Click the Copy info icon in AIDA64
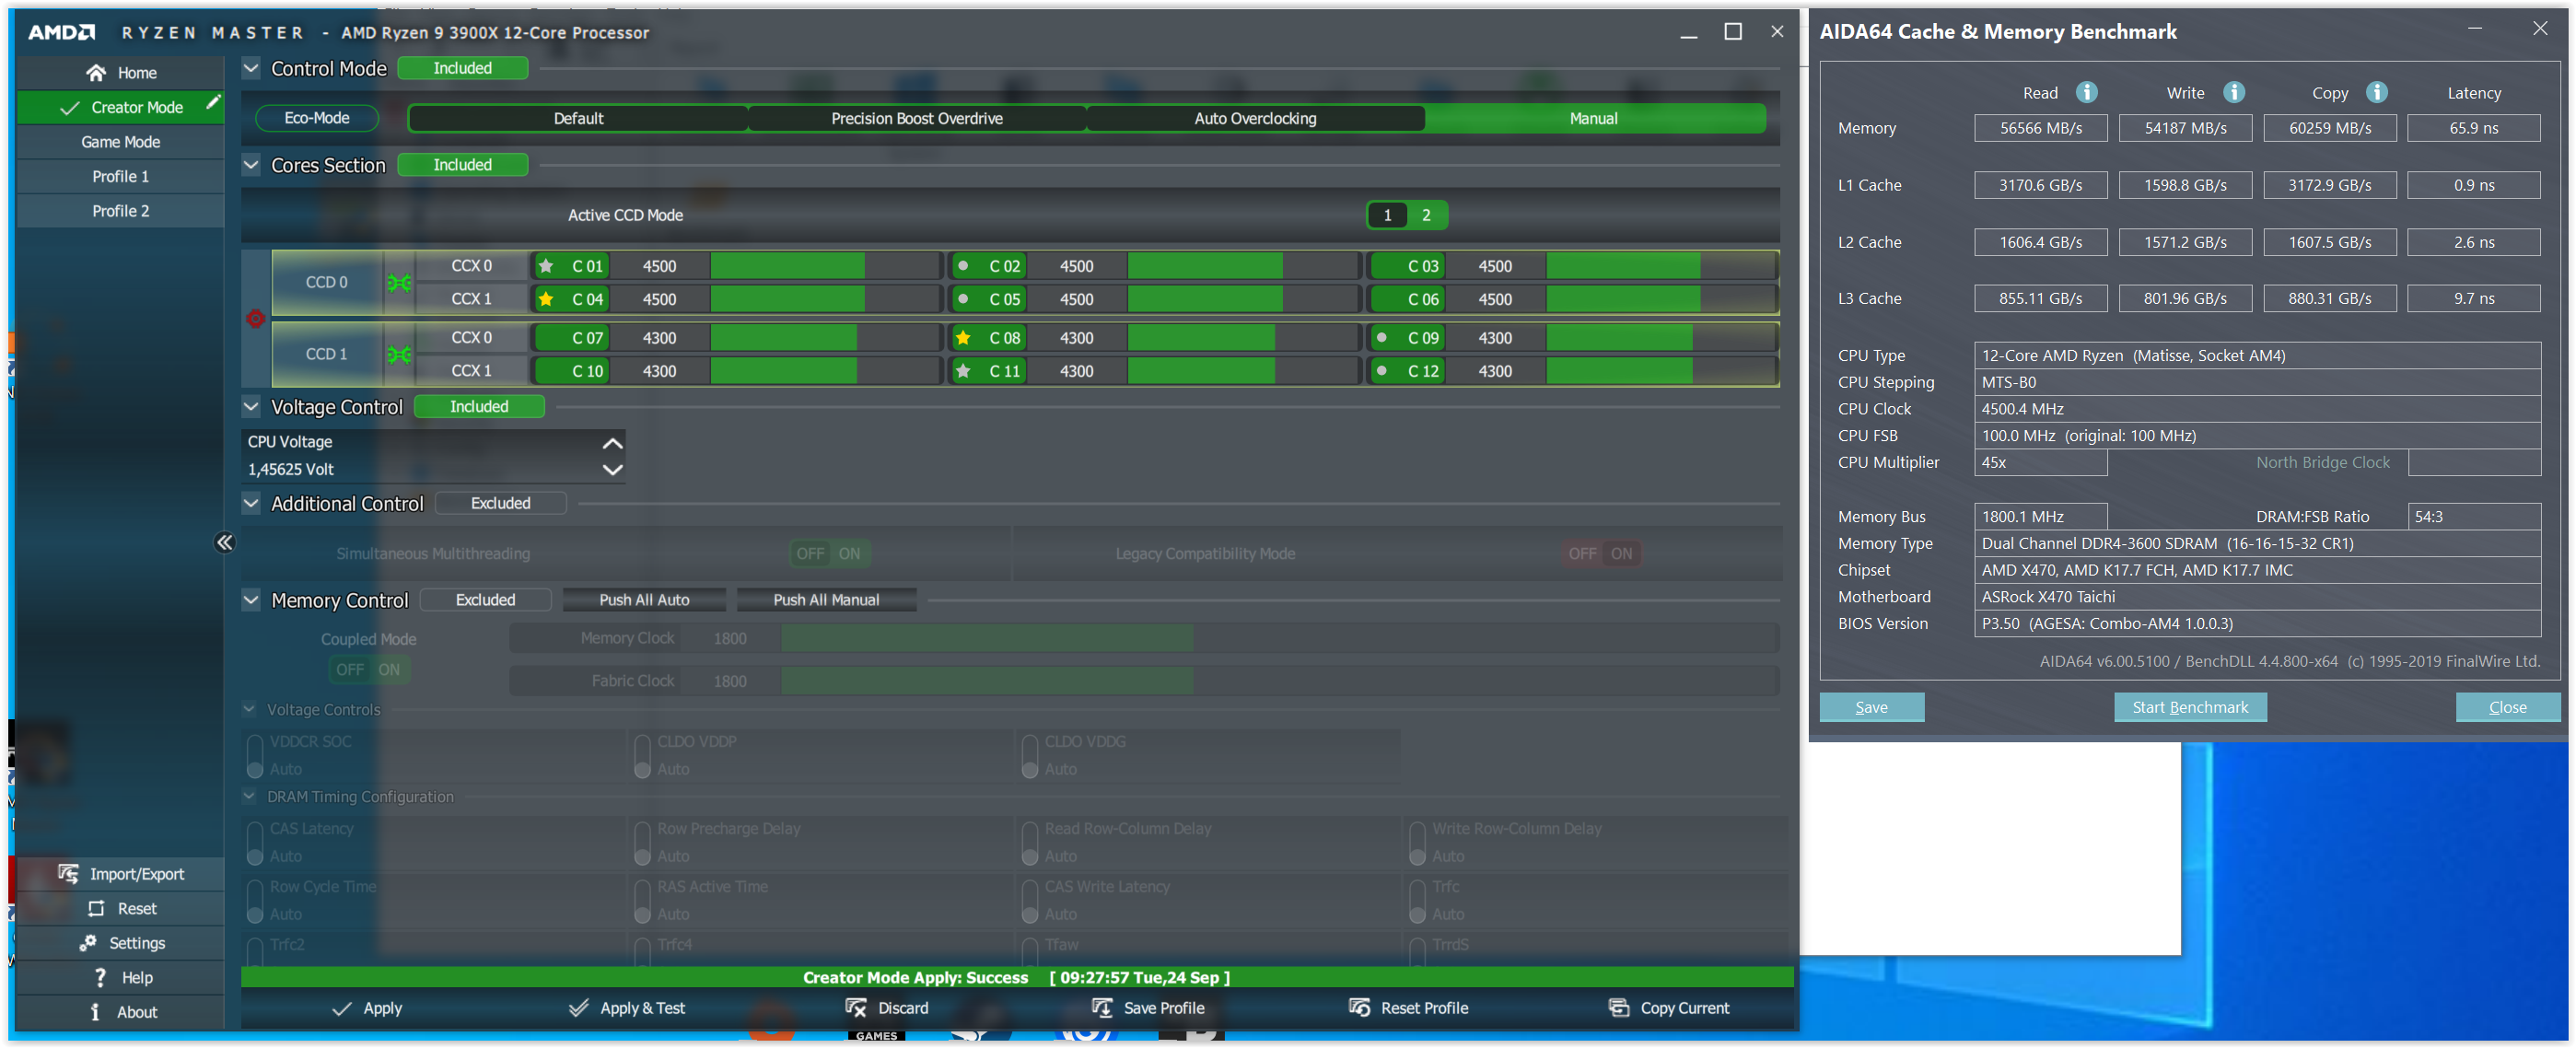The height and width of the screenshot is (1048, 2576). click(x=2377, y=92)
